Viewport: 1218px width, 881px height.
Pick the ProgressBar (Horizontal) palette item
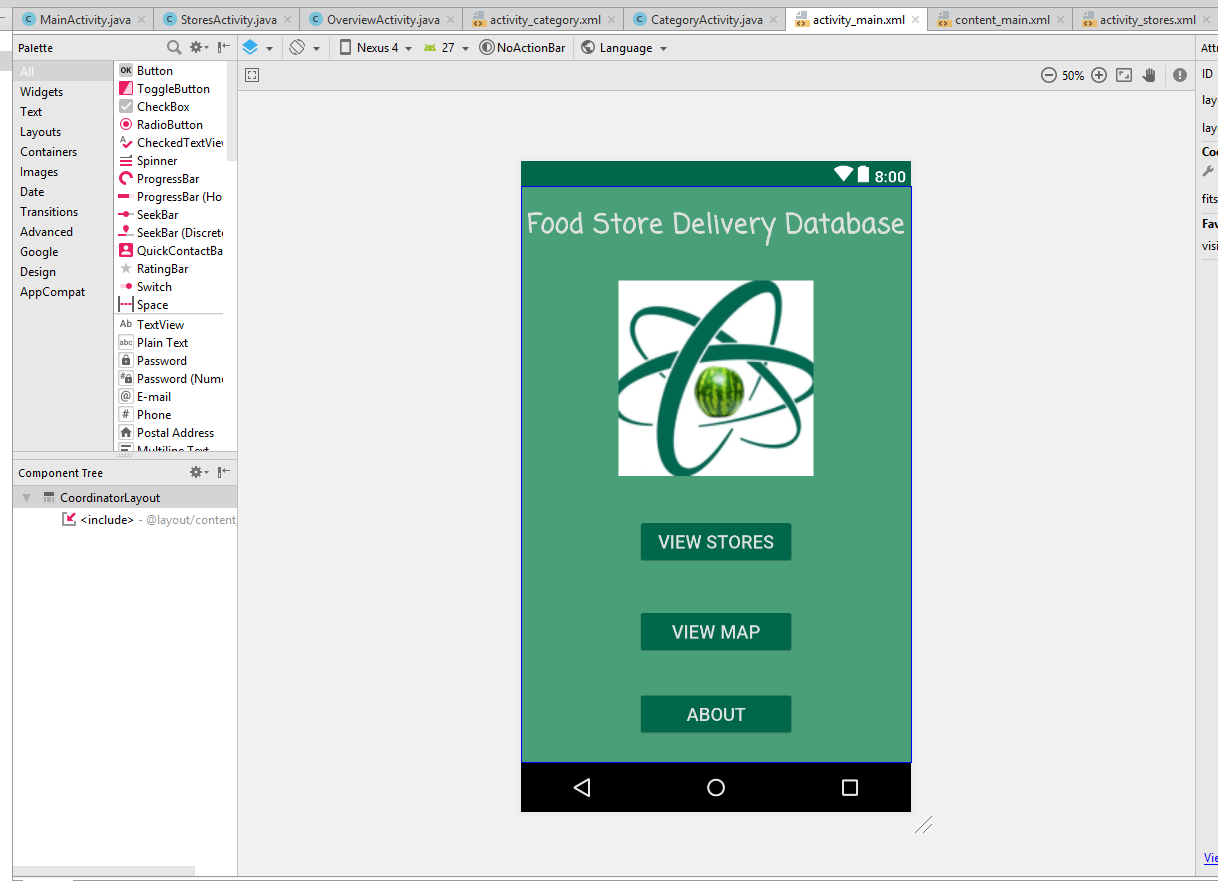coord(171,196)
